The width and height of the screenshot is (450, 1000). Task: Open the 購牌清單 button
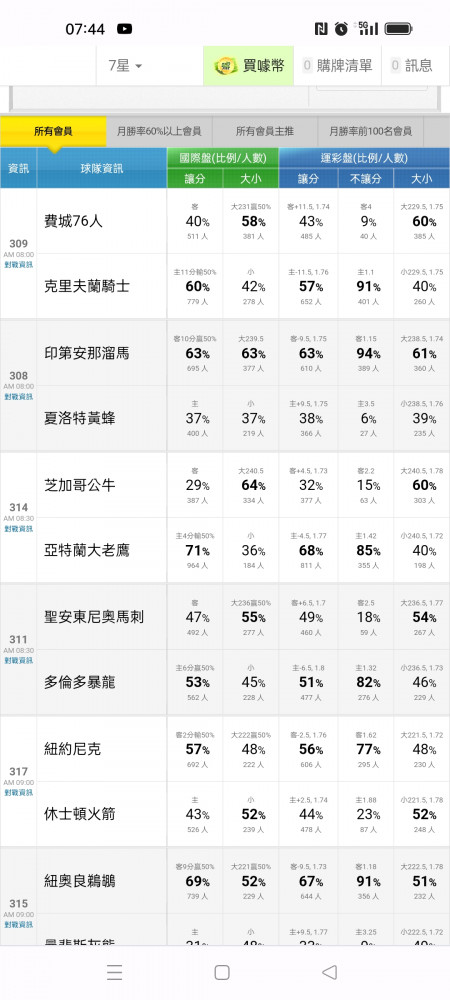coord(337,66)
